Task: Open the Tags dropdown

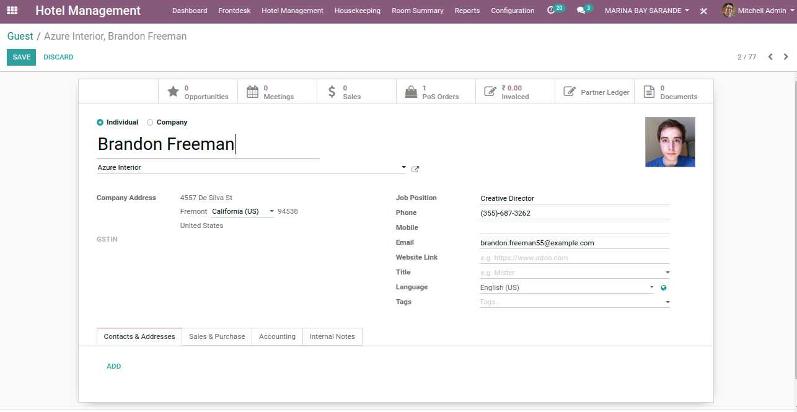Action: coord(667,302)
